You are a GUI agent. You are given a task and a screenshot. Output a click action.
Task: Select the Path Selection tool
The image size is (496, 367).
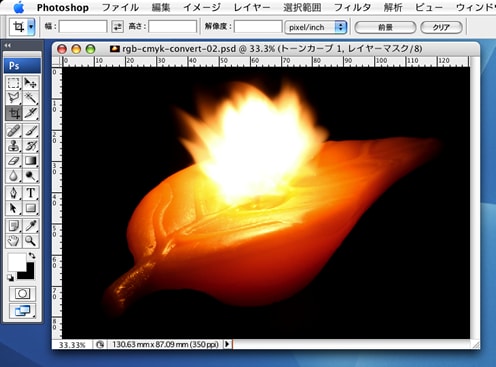pyautogui.click(x=14, y=208)
